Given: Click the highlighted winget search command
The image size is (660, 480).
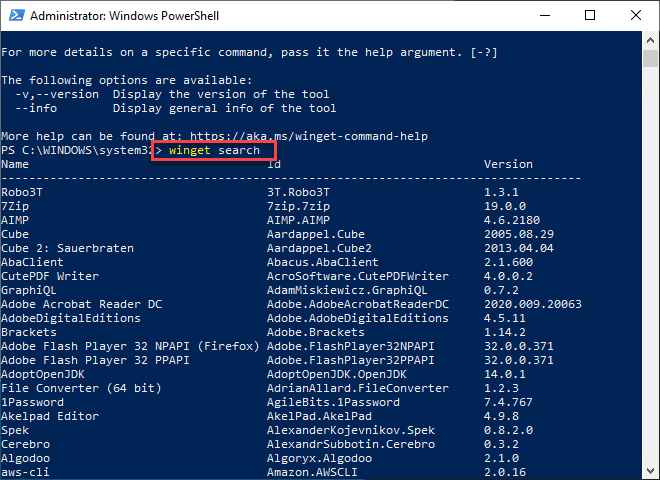Looking at the screenshot, I should pyautogui.click(x=214, y=150).
